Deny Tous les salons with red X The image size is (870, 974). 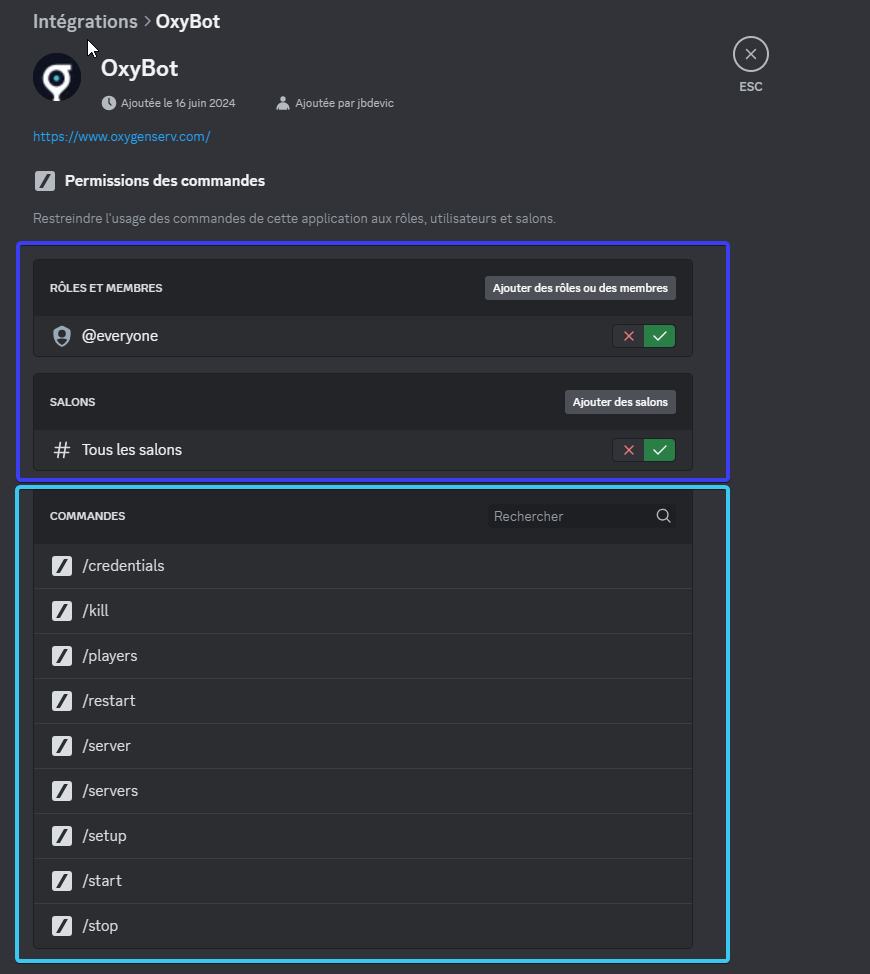pyautogui.click(x=629, y=450)
